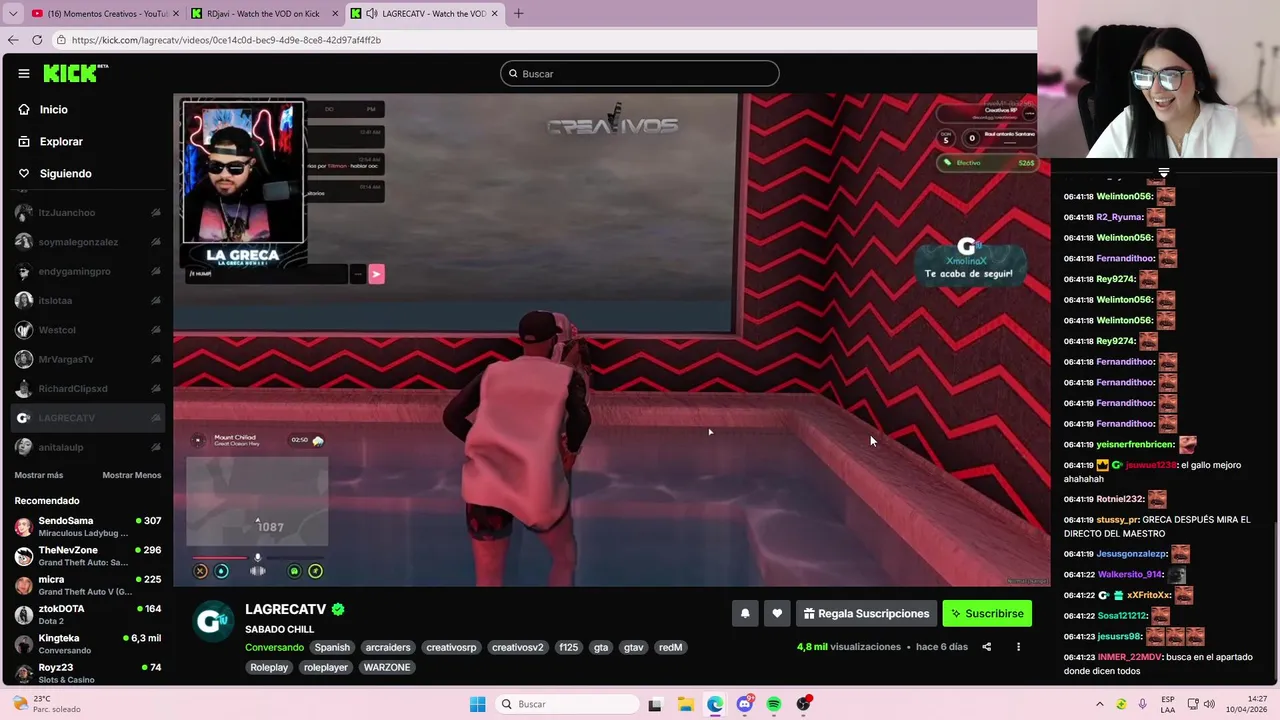Select the creativosrp tag
The width and height of the screenshot is (1280, 720).
click(451, 647)
